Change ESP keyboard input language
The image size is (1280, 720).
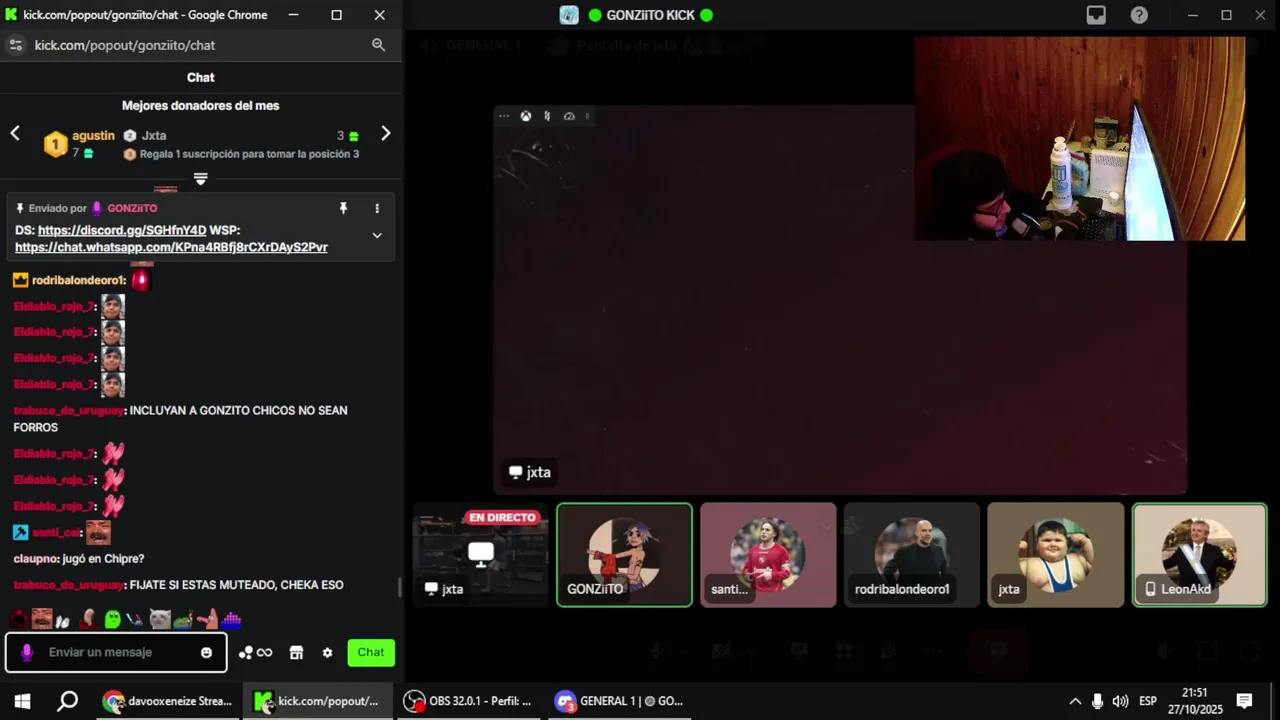coord(1148,701)
